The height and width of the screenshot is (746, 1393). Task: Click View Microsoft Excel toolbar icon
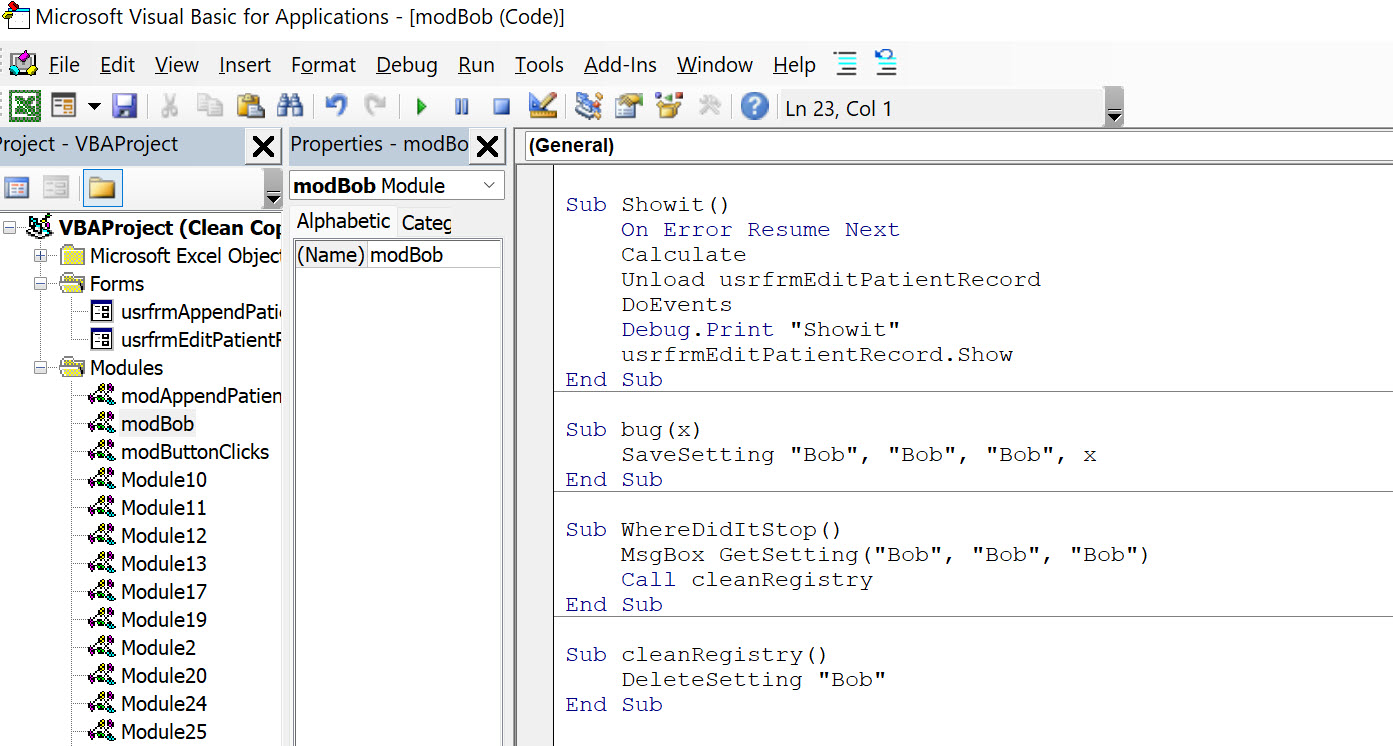25,106
